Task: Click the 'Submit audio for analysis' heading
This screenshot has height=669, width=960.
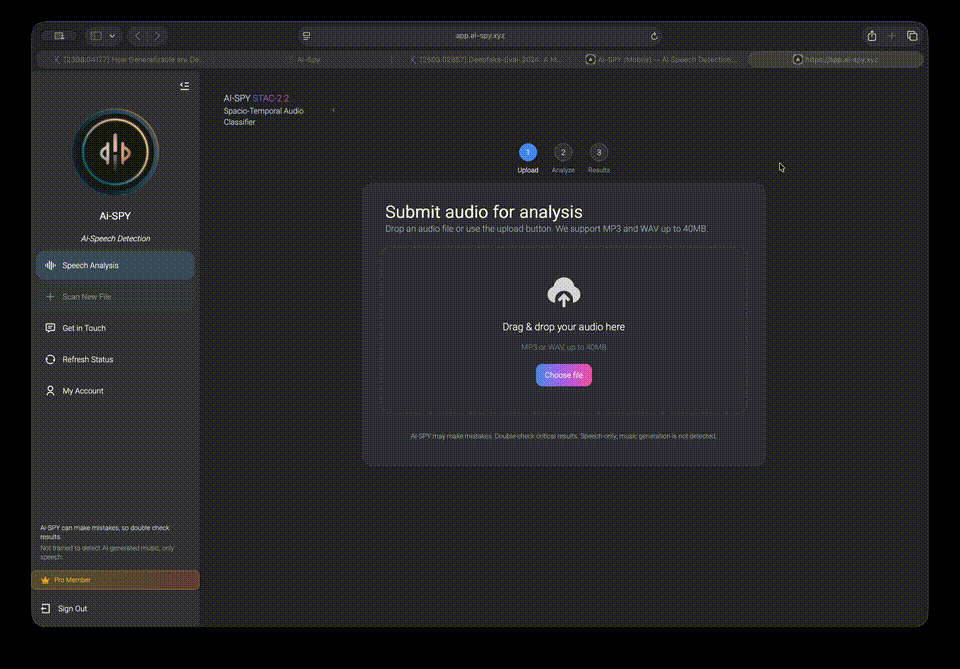Action: 484,212
